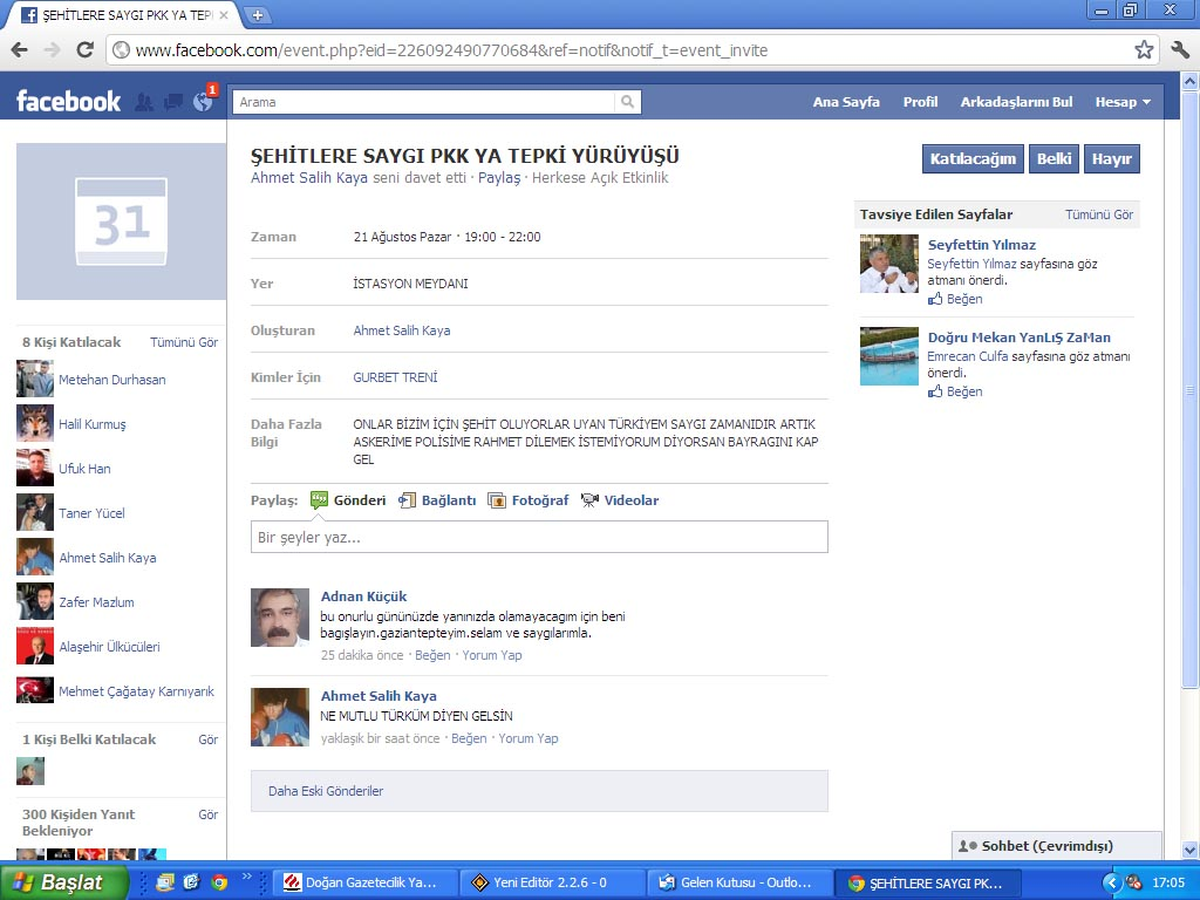Screen dimensions: 1200x900
Task: Click the Katılacağım button
Action: point(973,159)
